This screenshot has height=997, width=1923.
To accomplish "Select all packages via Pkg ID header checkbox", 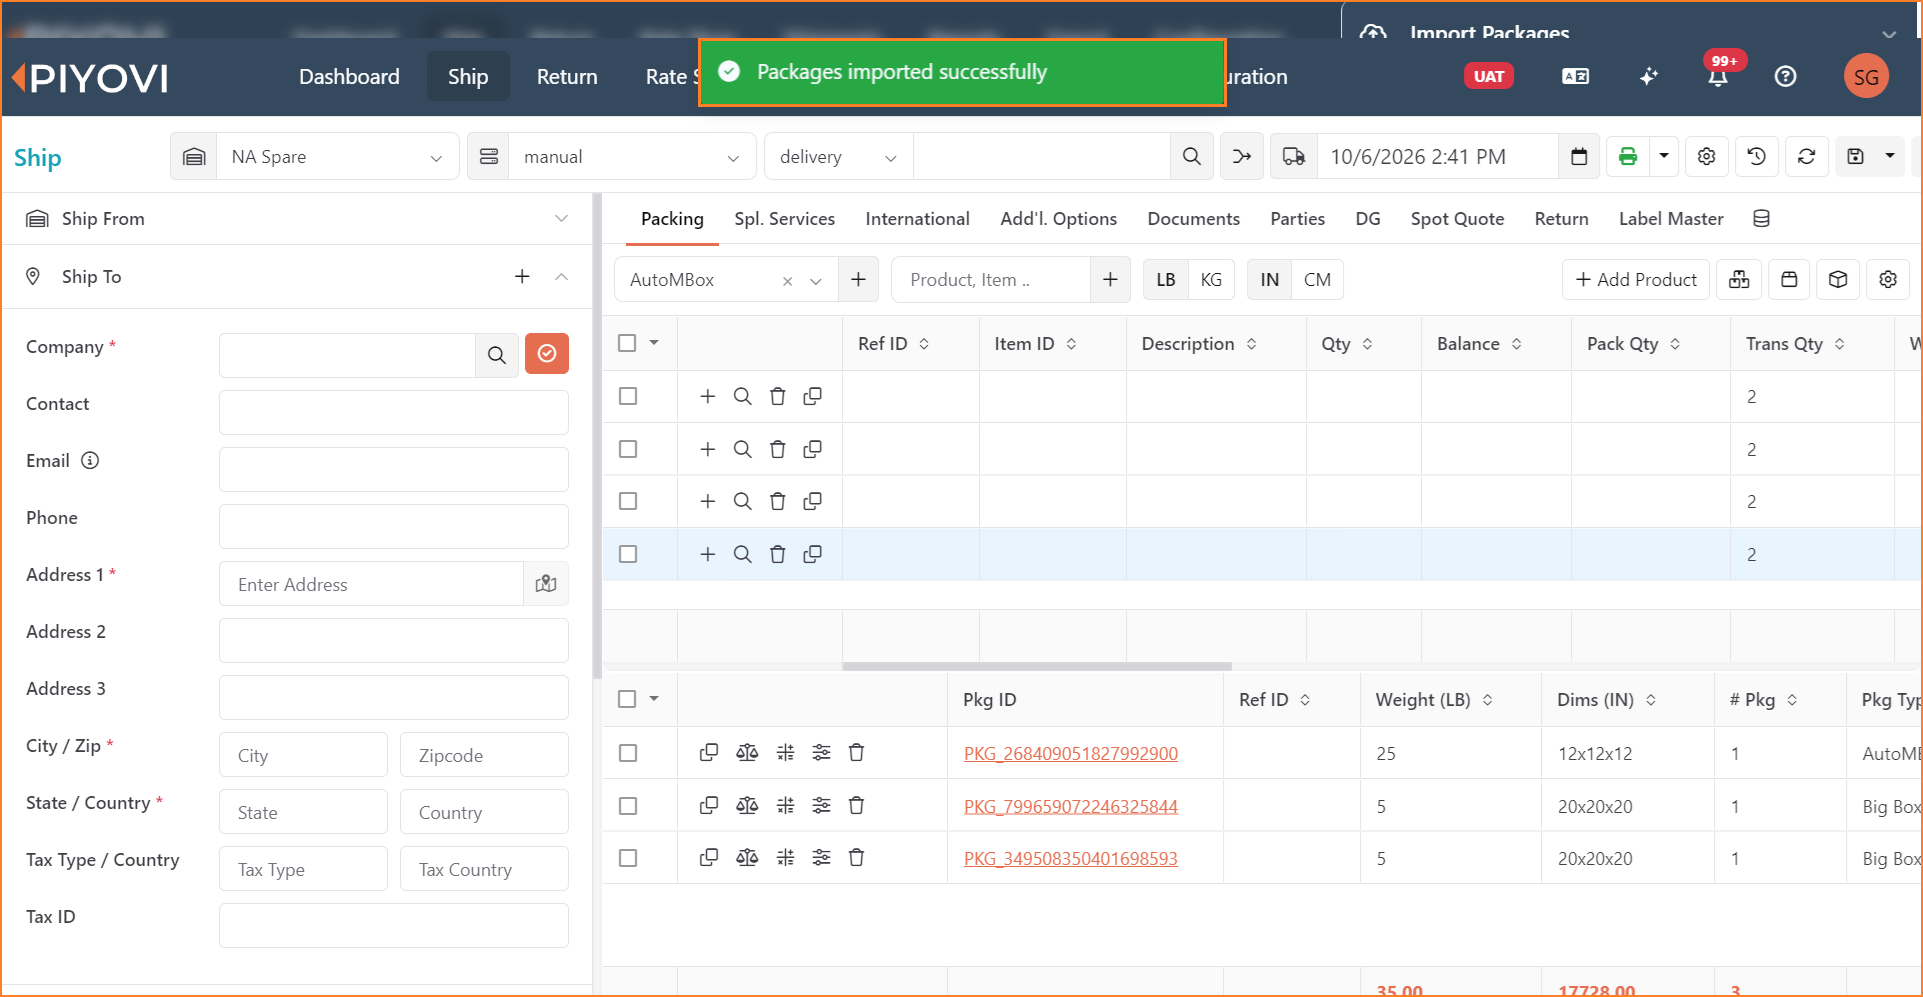I will click(x=627, y=699).
